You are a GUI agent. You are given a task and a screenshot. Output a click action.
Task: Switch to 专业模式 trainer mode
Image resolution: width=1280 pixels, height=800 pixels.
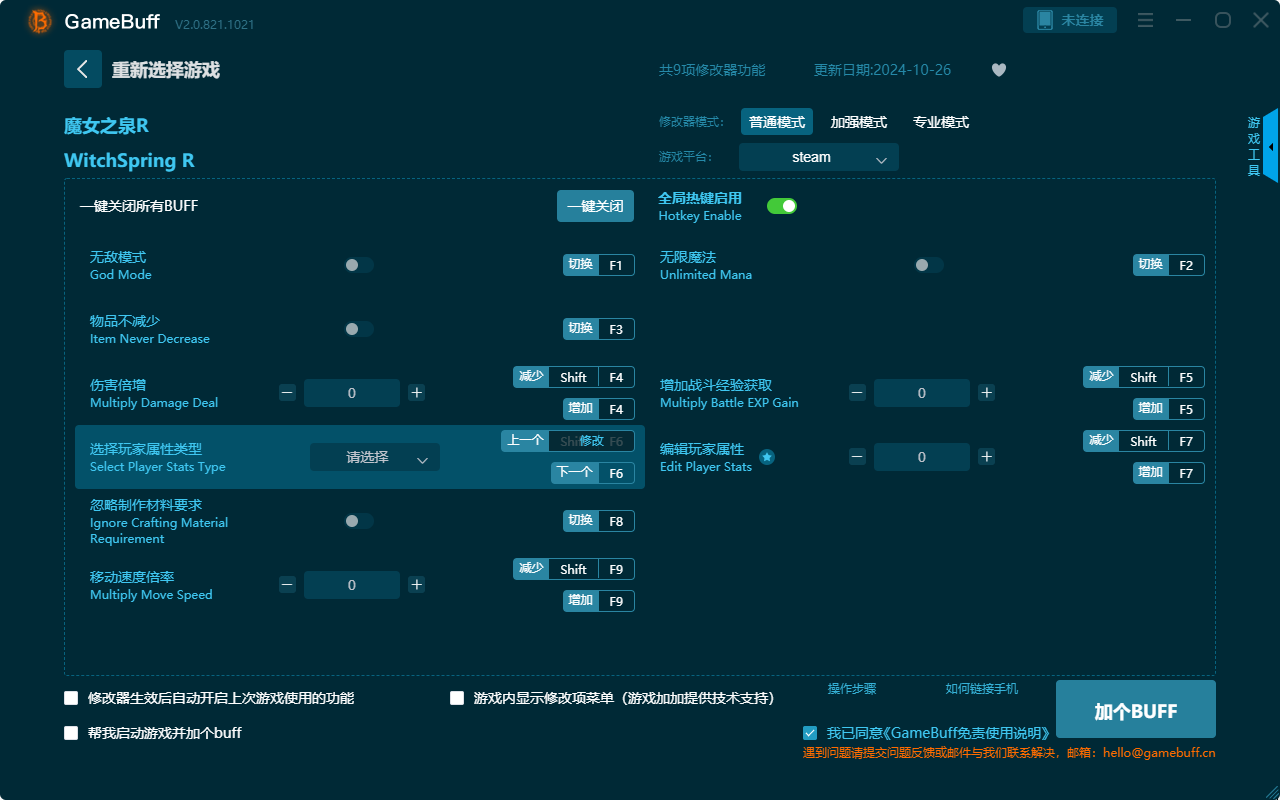click(x=941, y=121)
